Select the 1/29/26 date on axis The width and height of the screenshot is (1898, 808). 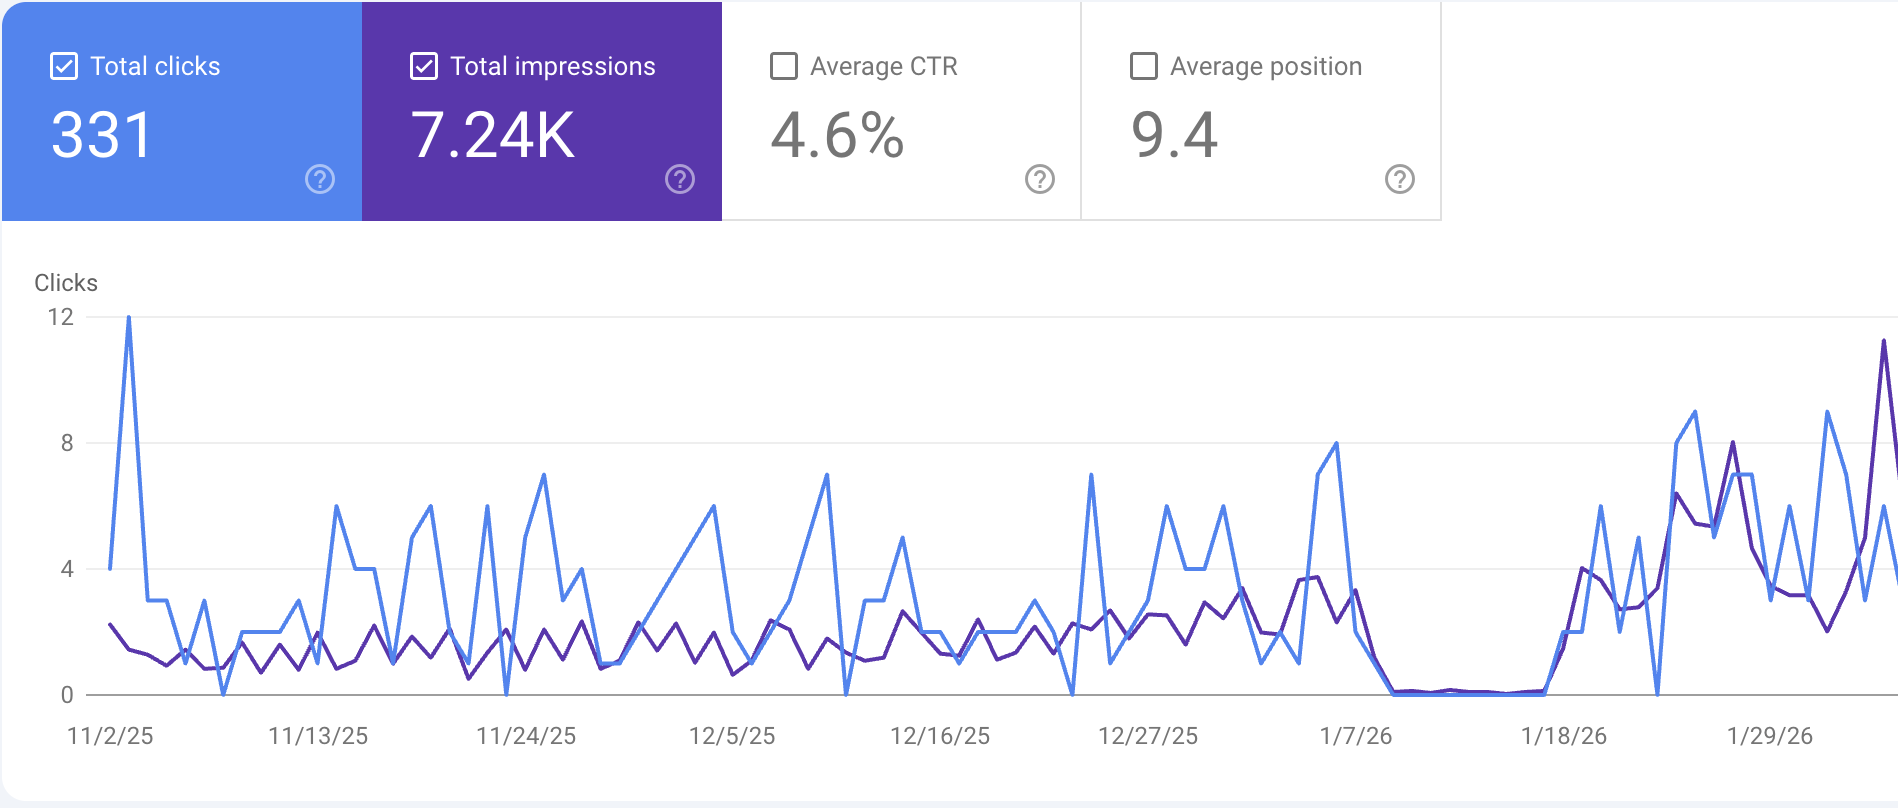tap(1770, 736)
